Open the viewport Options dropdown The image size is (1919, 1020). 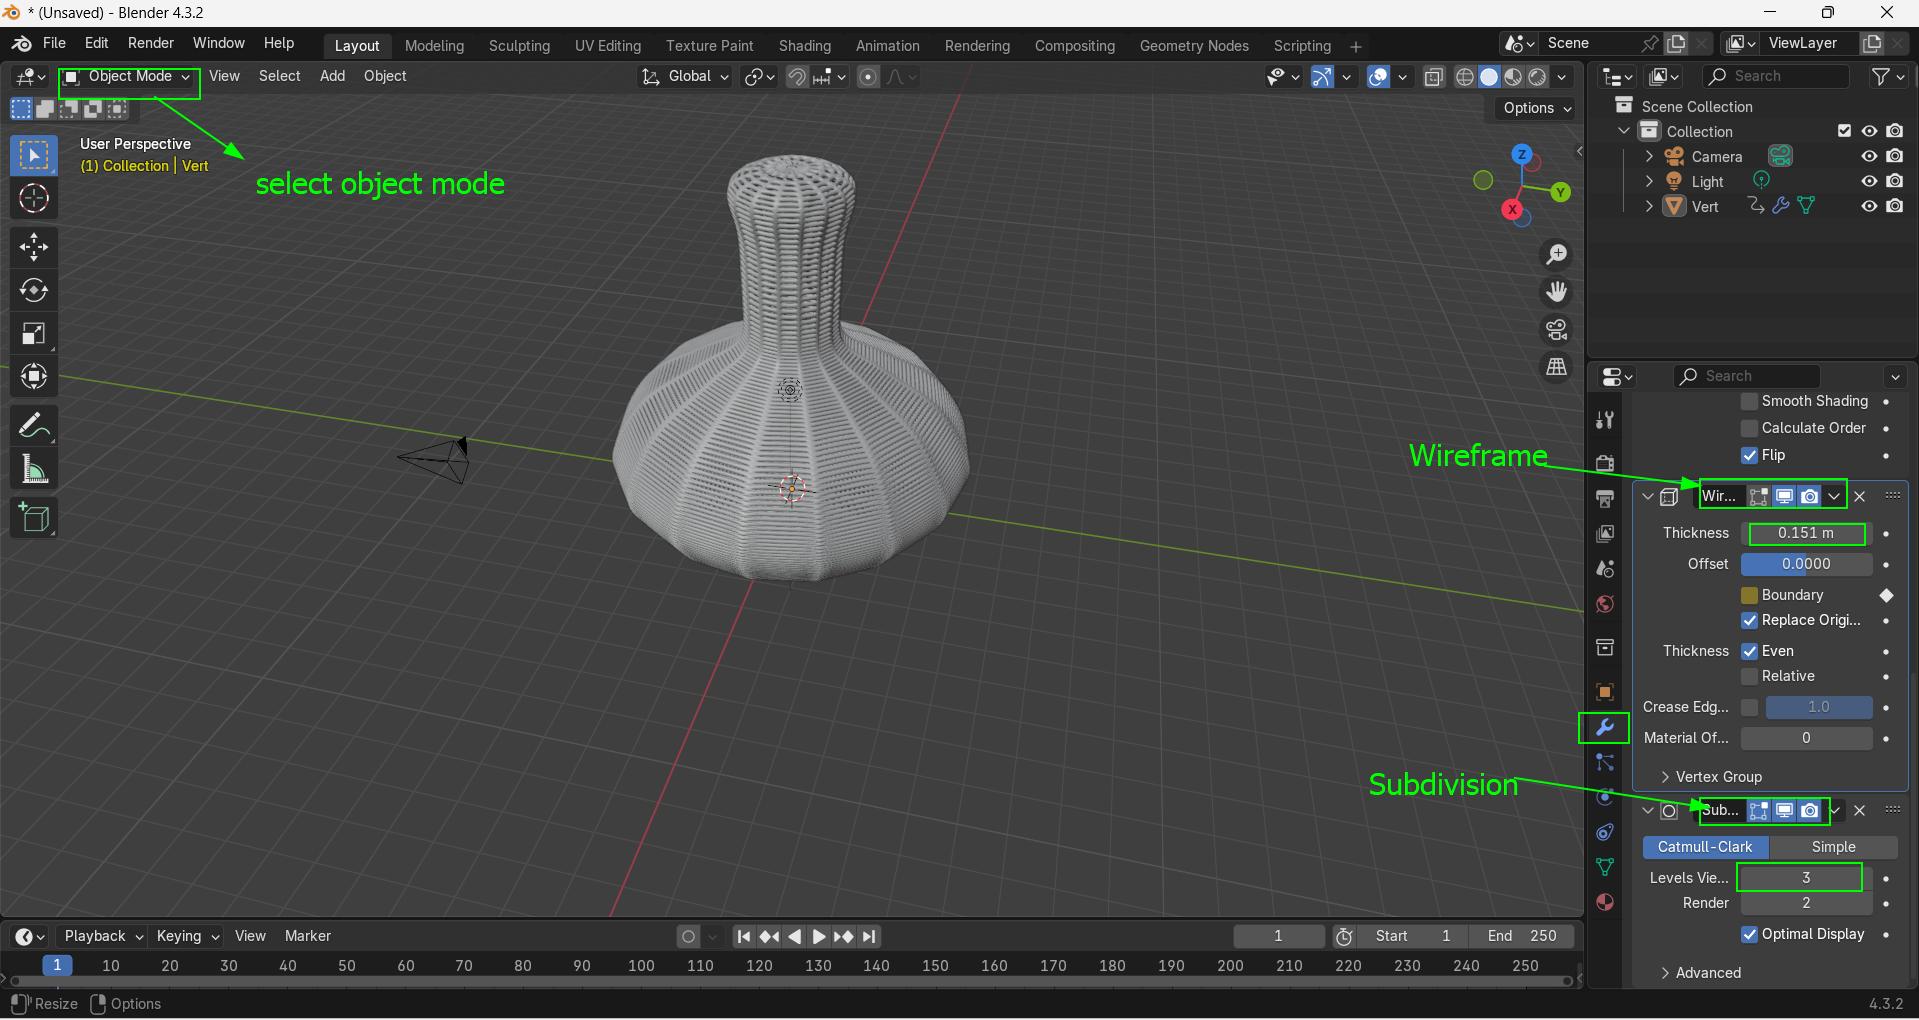1537,108
